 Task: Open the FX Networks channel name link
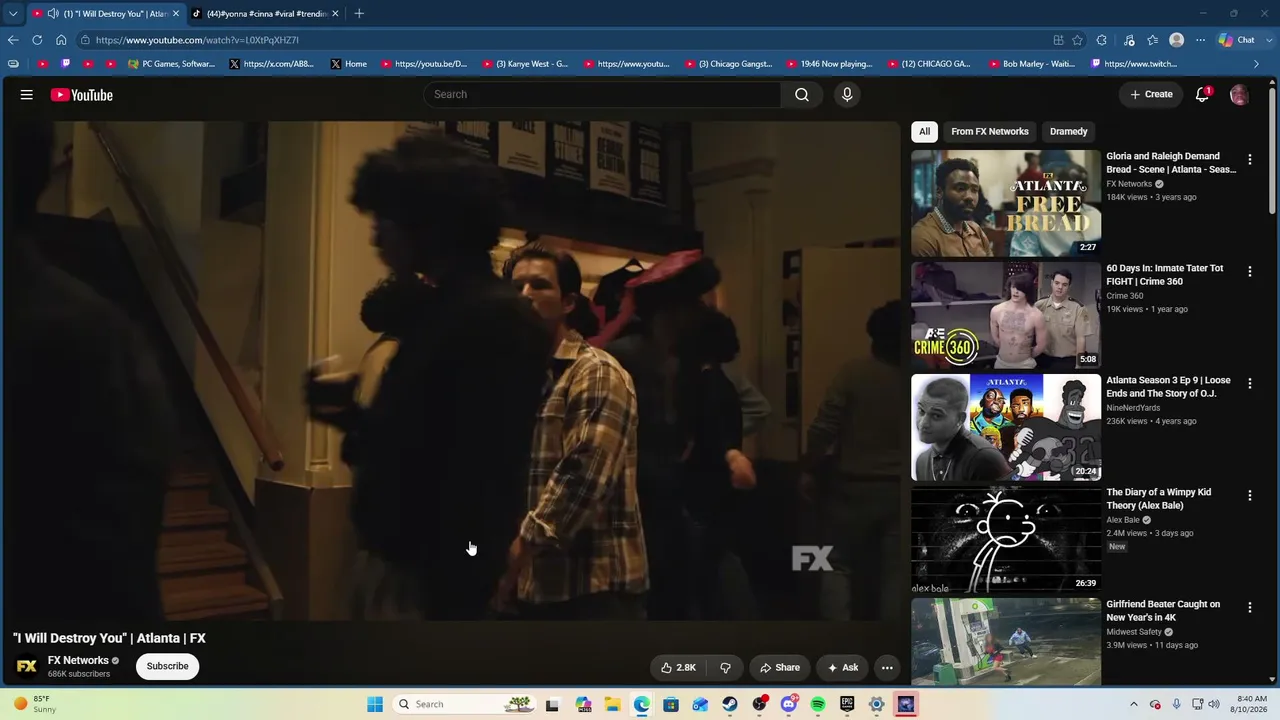78,660
